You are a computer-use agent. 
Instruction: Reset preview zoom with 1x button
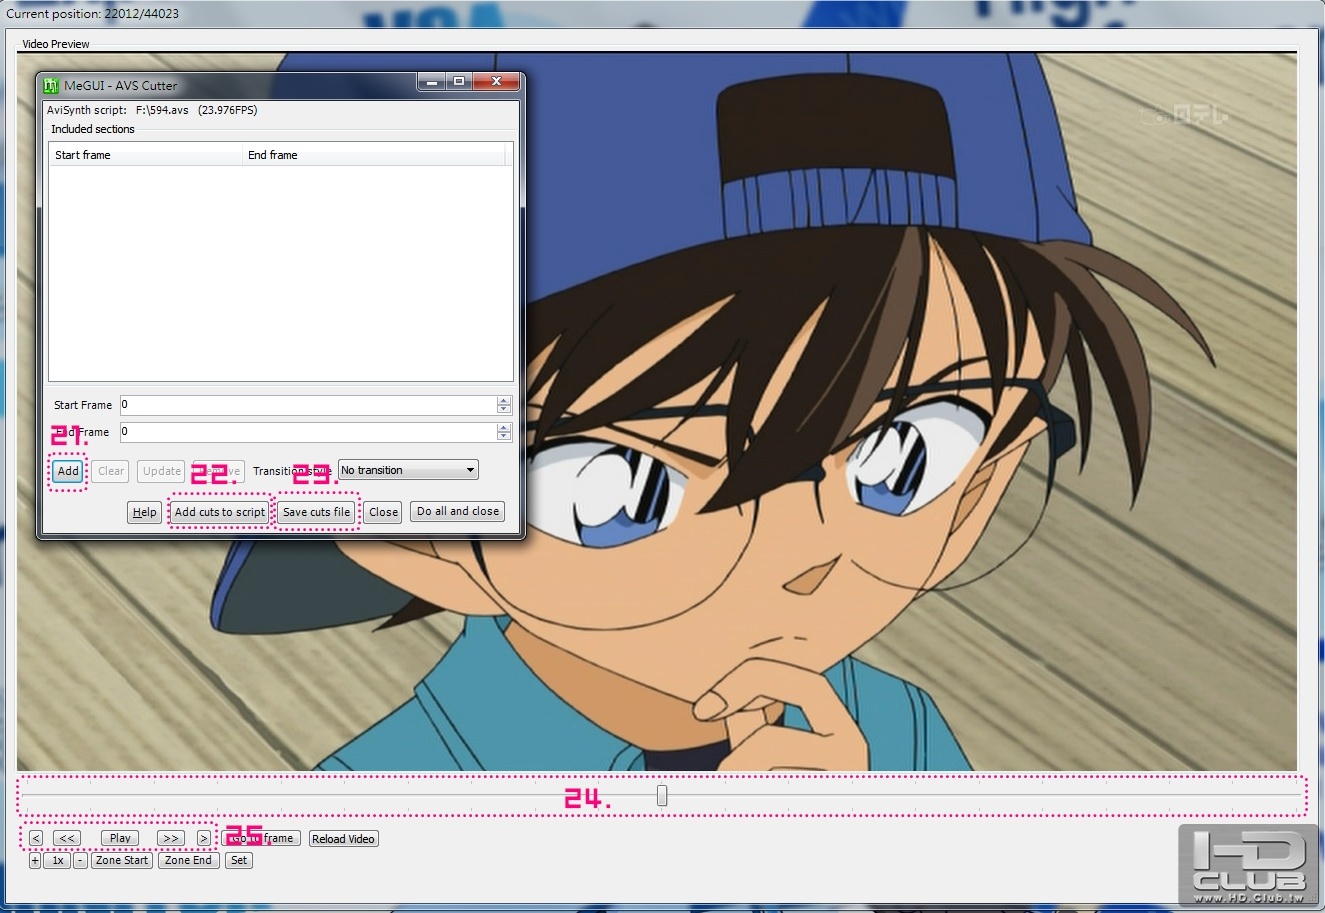[x=58, y=860]
